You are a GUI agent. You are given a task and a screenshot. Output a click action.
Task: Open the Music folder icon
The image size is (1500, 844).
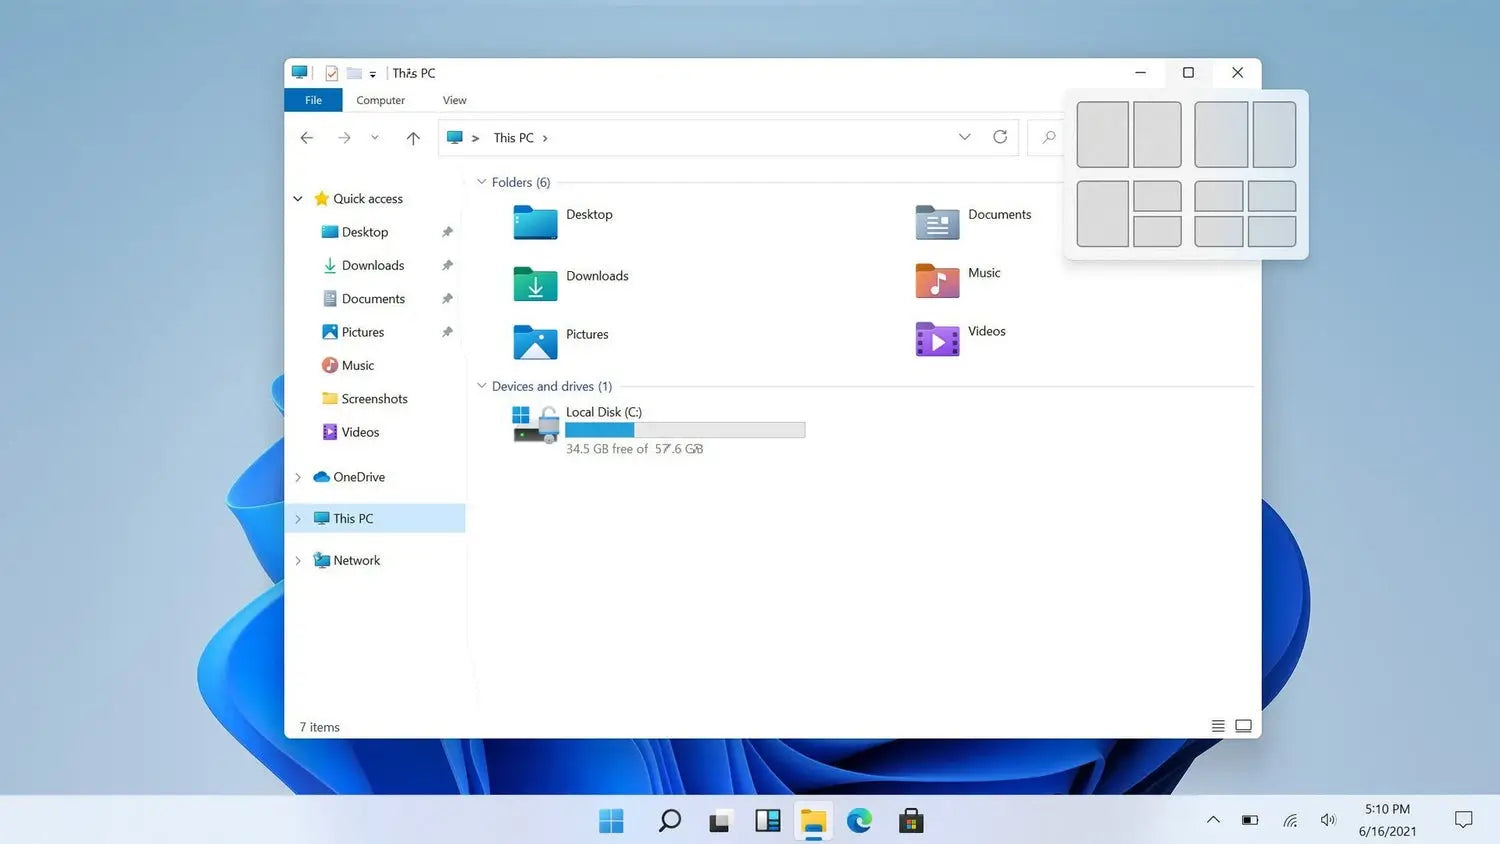coord(936,281)
